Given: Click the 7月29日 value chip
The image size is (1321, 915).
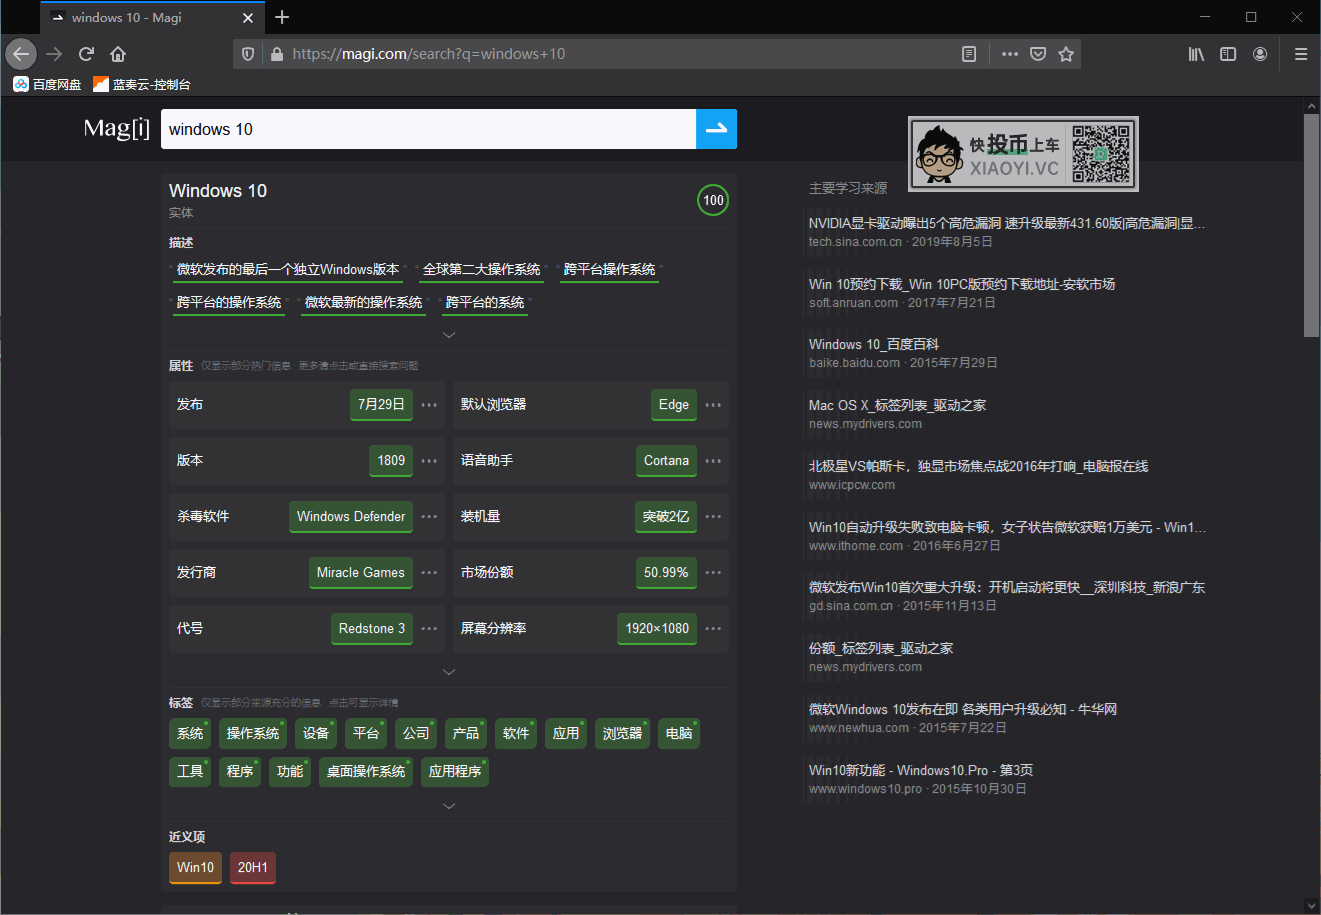Looking at the screenshot, I should [x=381, y=404].
